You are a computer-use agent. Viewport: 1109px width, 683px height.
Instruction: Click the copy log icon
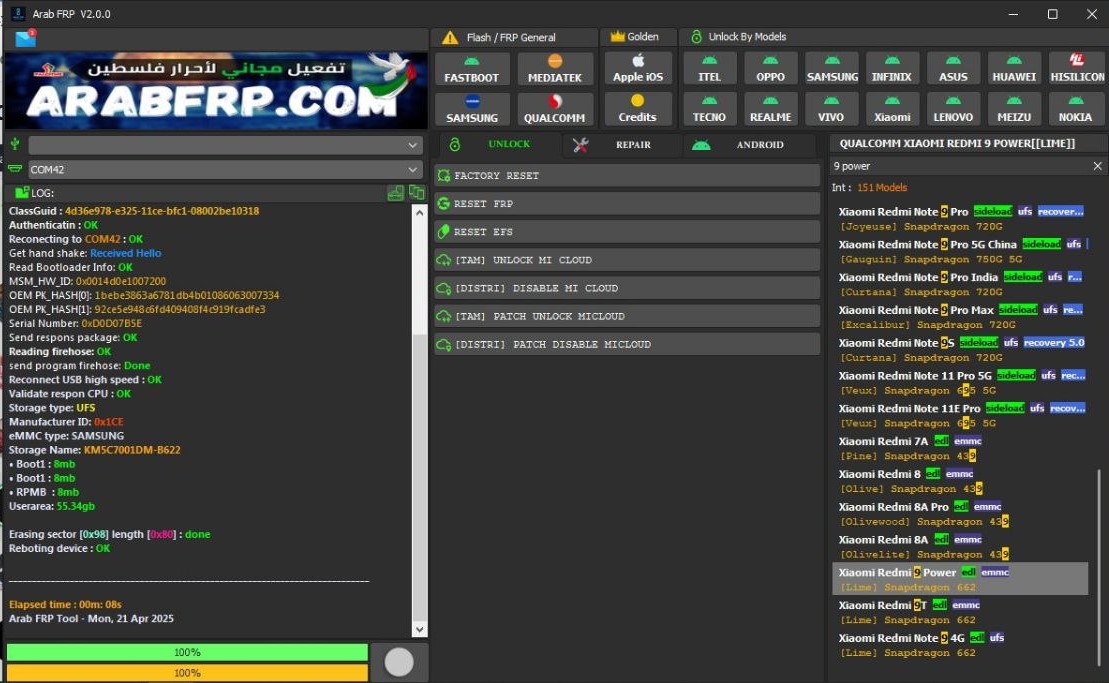click(x=417, y=192)
